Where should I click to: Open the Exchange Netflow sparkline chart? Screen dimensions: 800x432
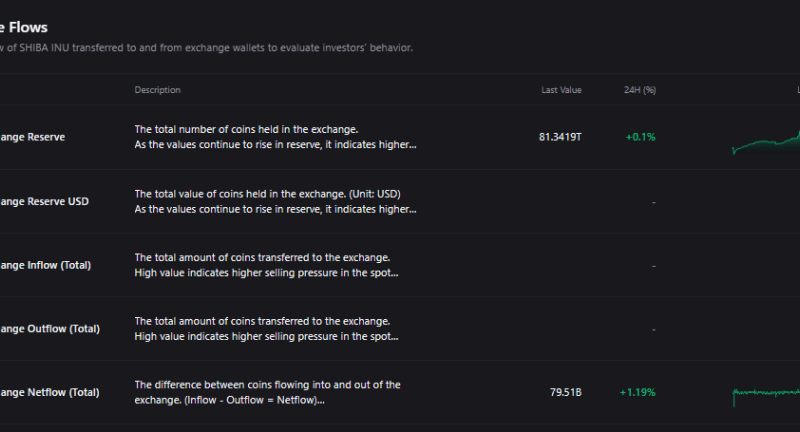coord(766,394)
